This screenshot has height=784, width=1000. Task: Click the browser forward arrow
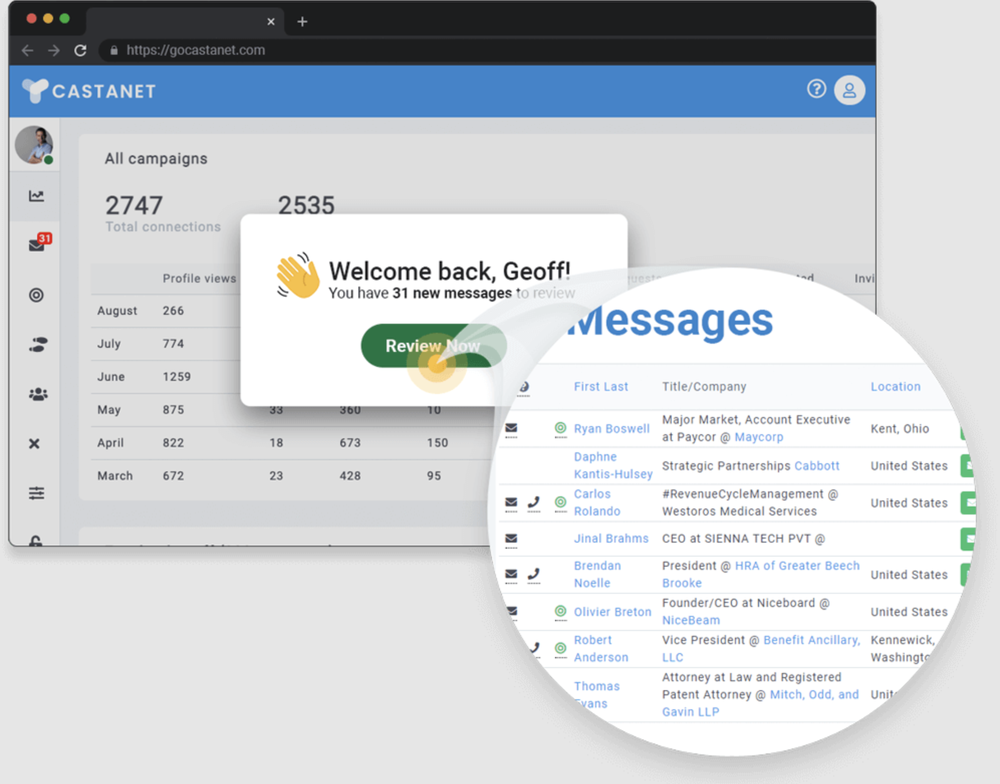[x=54, y=50]
